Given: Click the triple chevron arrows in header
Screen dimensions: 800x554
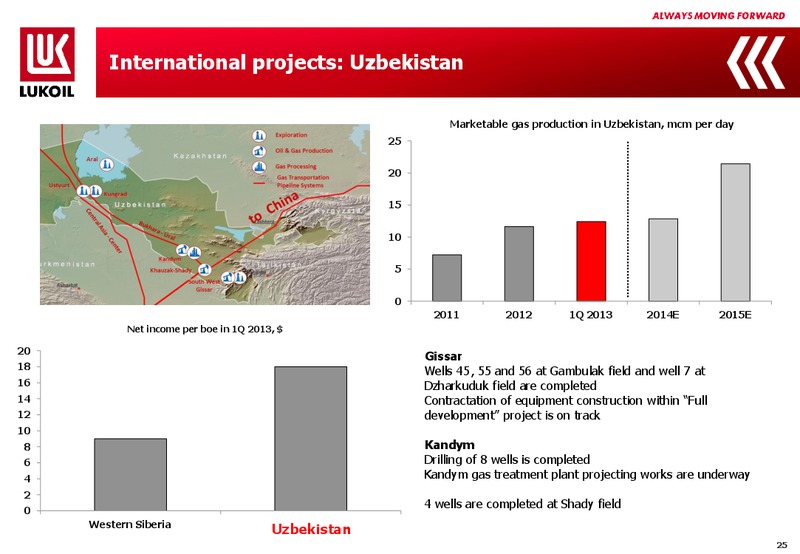Looking at the screenshot, I should coord(756,62).
